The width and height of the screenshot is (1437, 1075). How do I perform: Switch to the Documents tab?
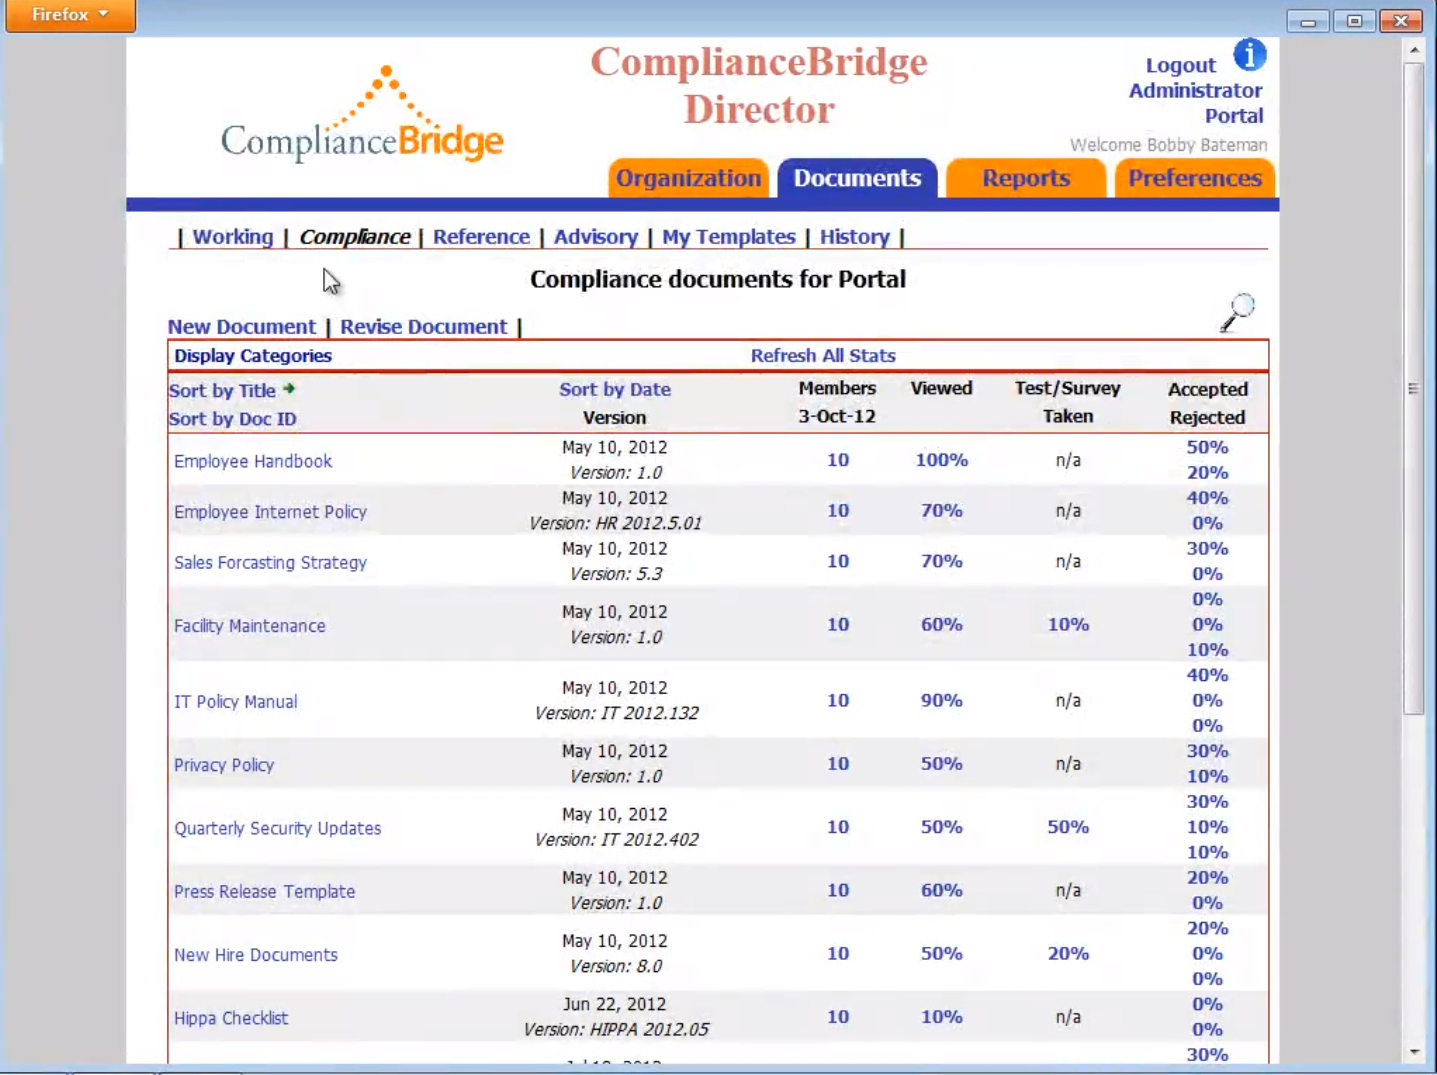pos(857,178)
